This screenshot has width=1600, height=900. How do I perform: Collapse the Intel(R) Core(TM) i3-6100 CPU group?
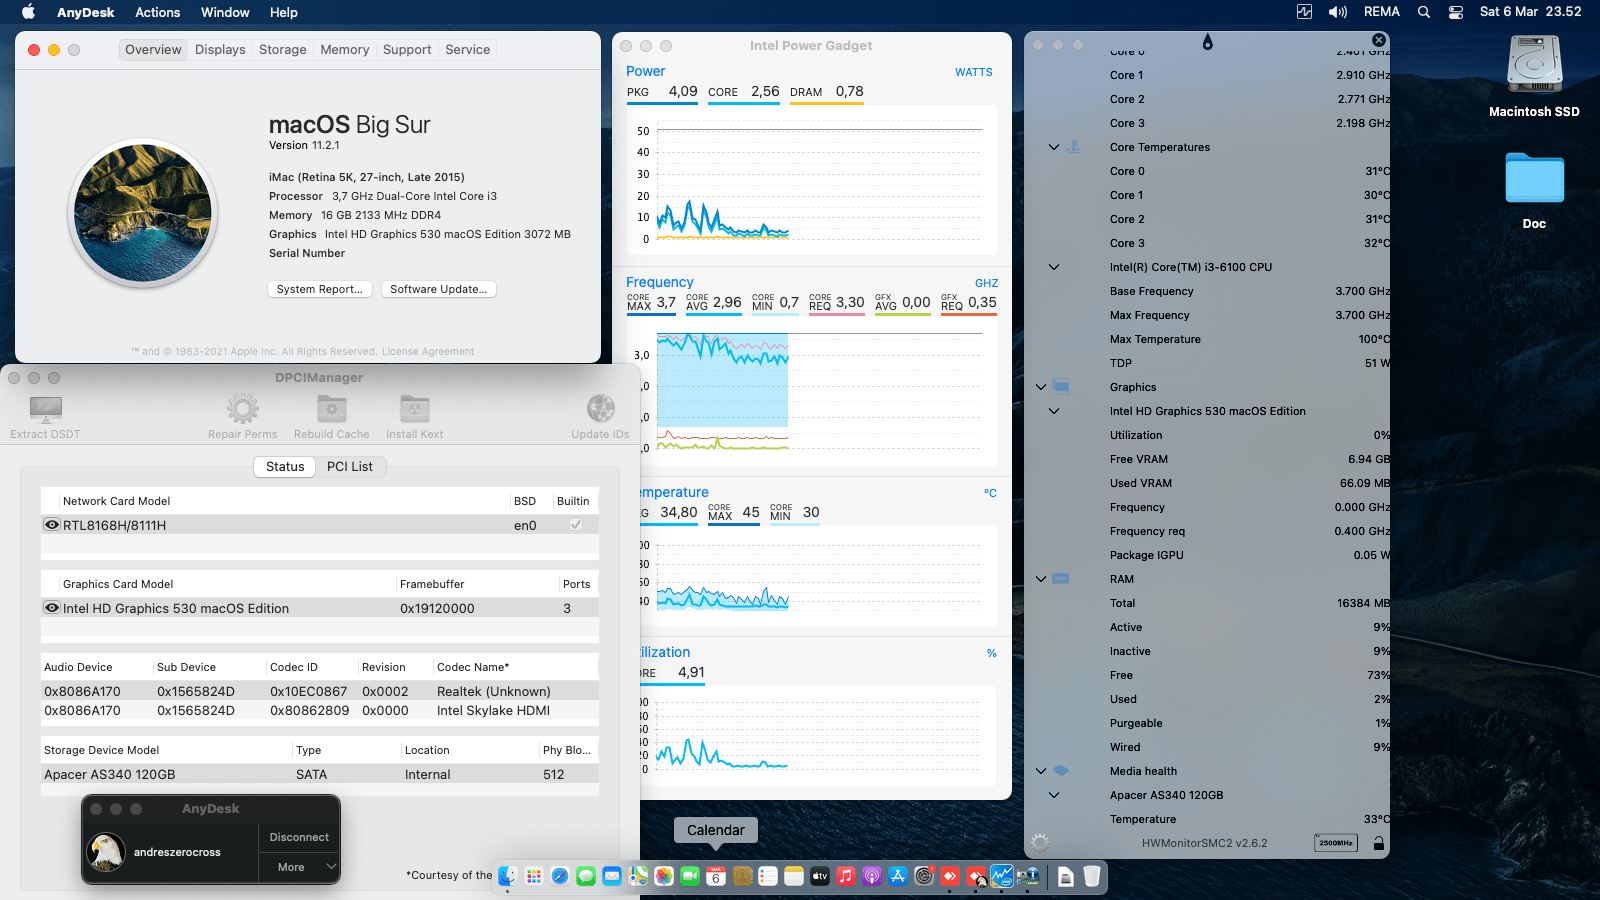(1053, 267)
